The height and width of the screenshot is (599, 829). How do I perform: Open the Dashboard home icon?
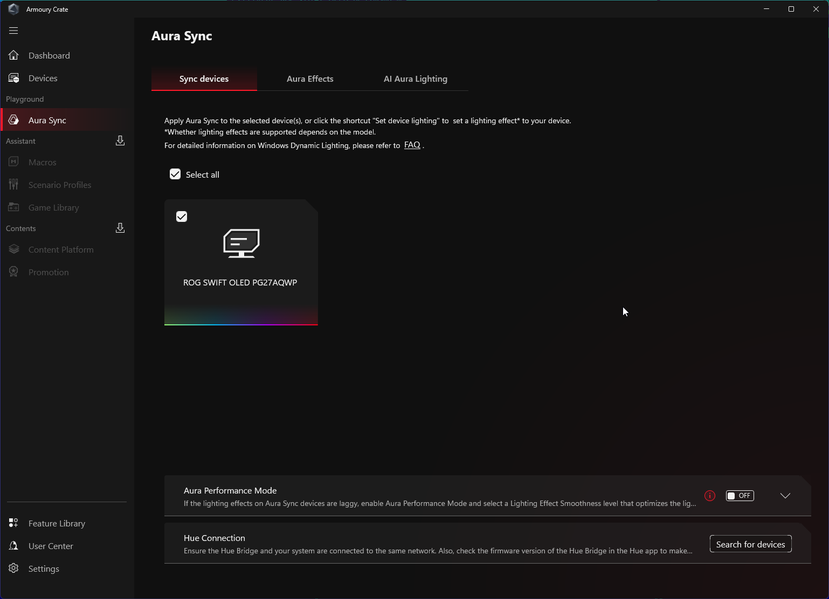coord(14,56)
